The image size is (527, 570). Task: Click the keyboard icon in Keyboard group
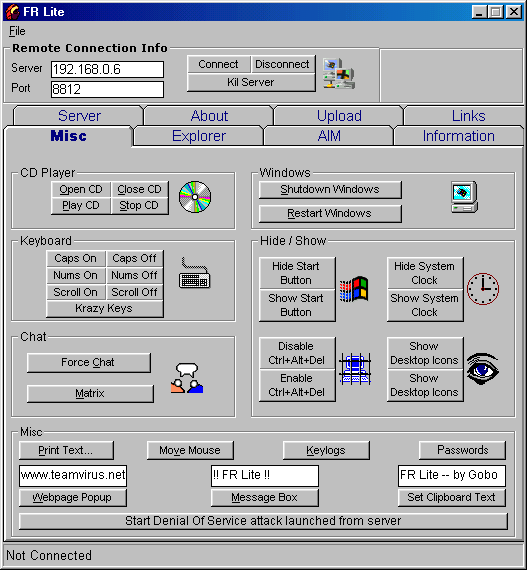(x=195, y=273)
